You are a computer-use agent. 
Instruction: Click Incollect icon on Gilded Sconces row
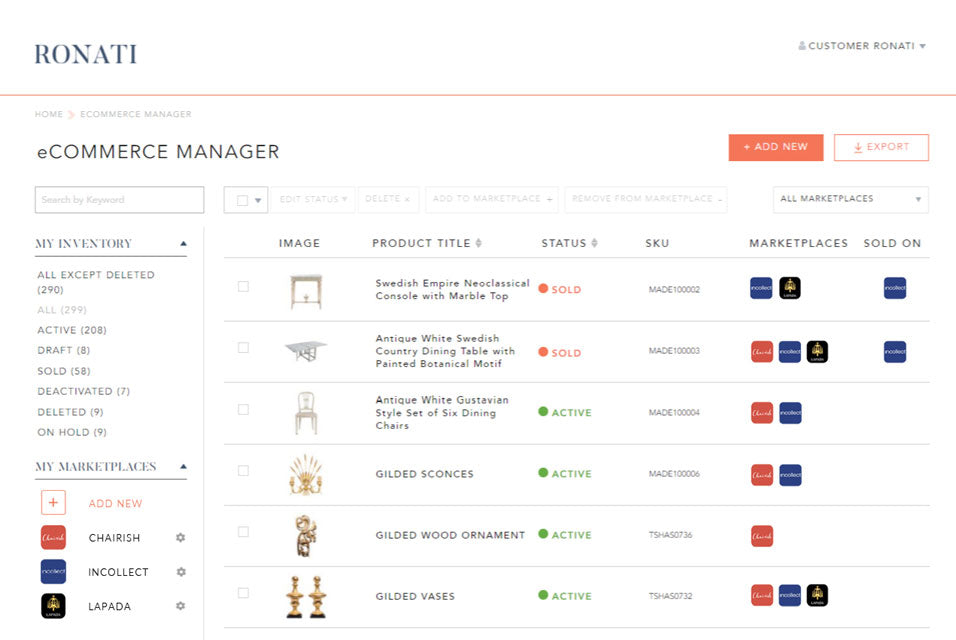point(790,475)
